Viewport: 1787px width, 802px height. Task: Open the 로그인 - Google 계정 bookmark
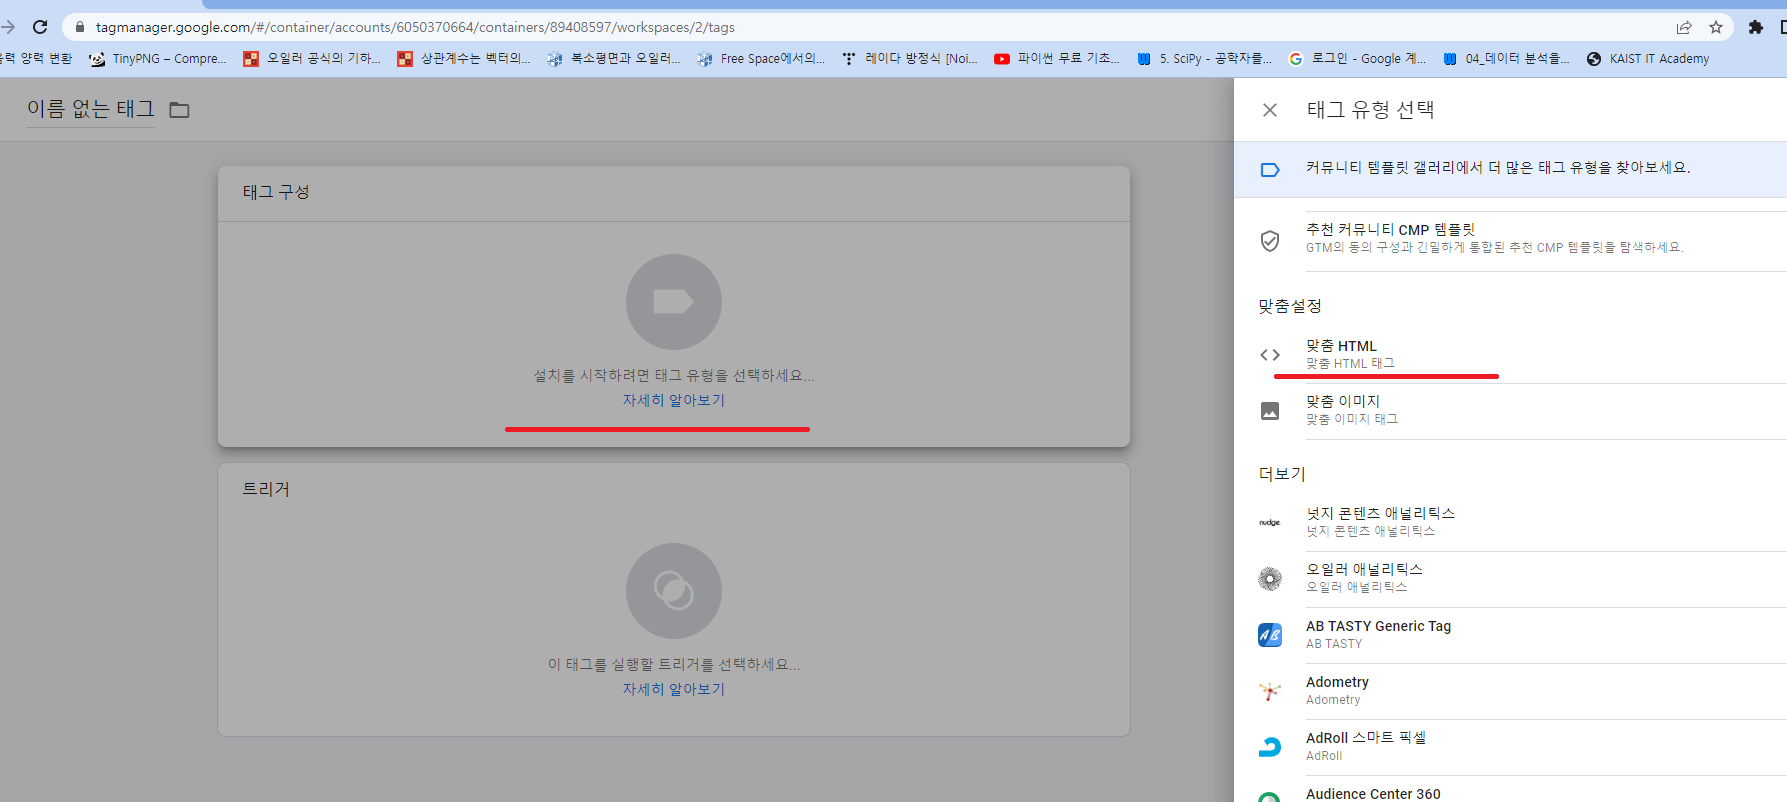(1358, 59)
